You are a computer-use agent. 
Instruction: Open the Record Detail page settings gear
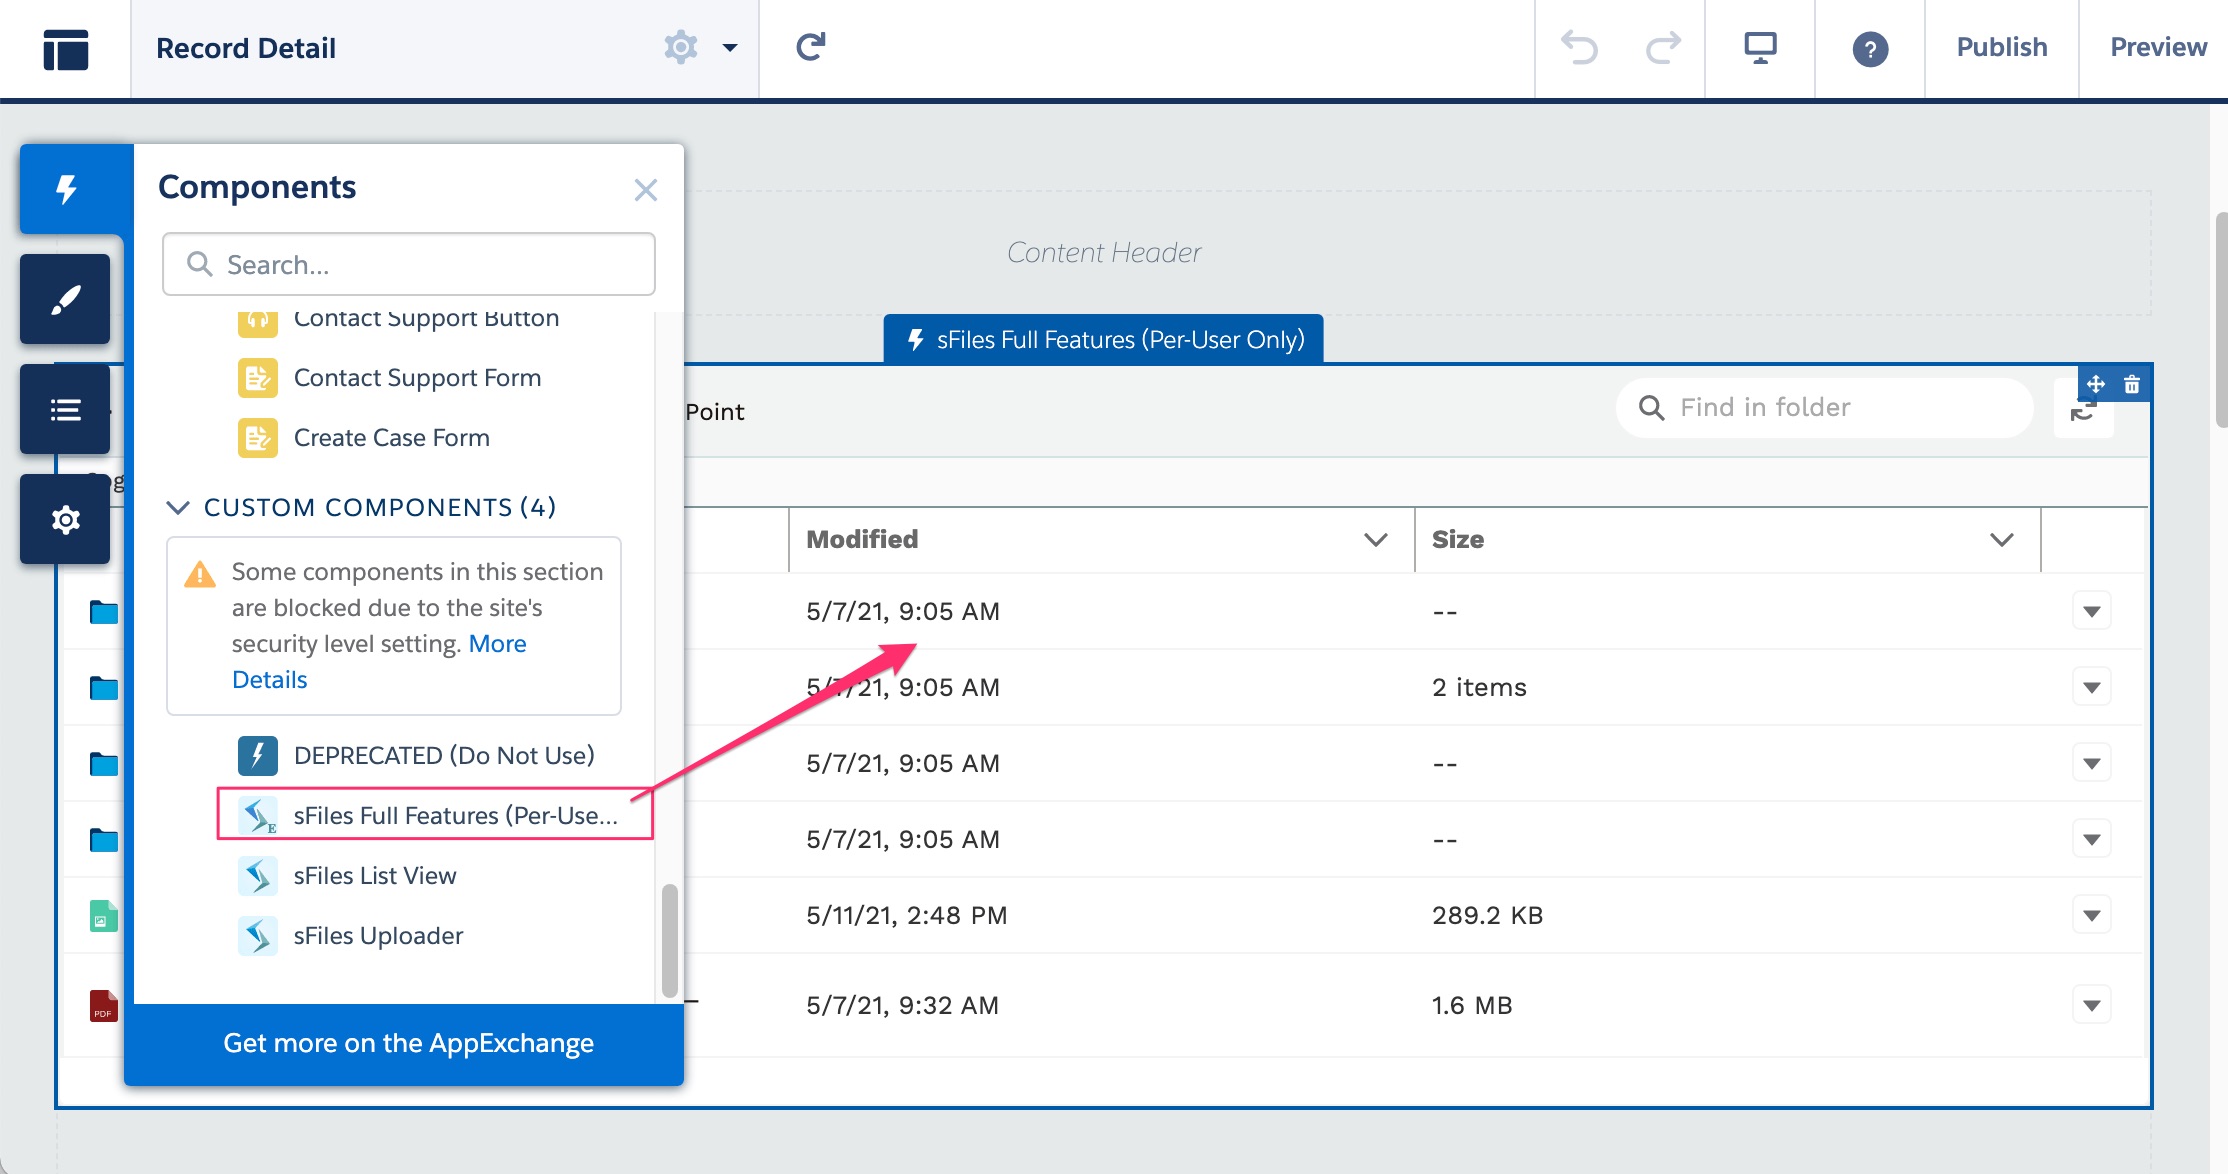tap(680, 47)
